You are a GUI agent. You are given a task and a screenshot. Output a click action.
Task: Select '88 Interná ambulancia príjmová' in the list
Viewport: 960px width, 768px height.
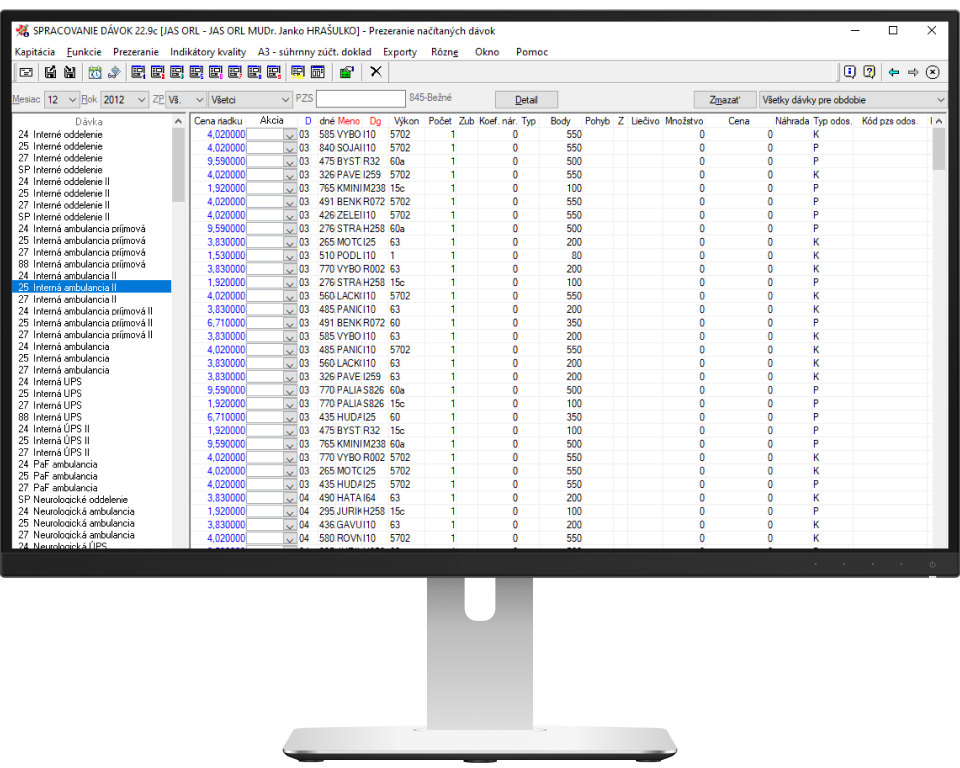(x=92, y=264)
